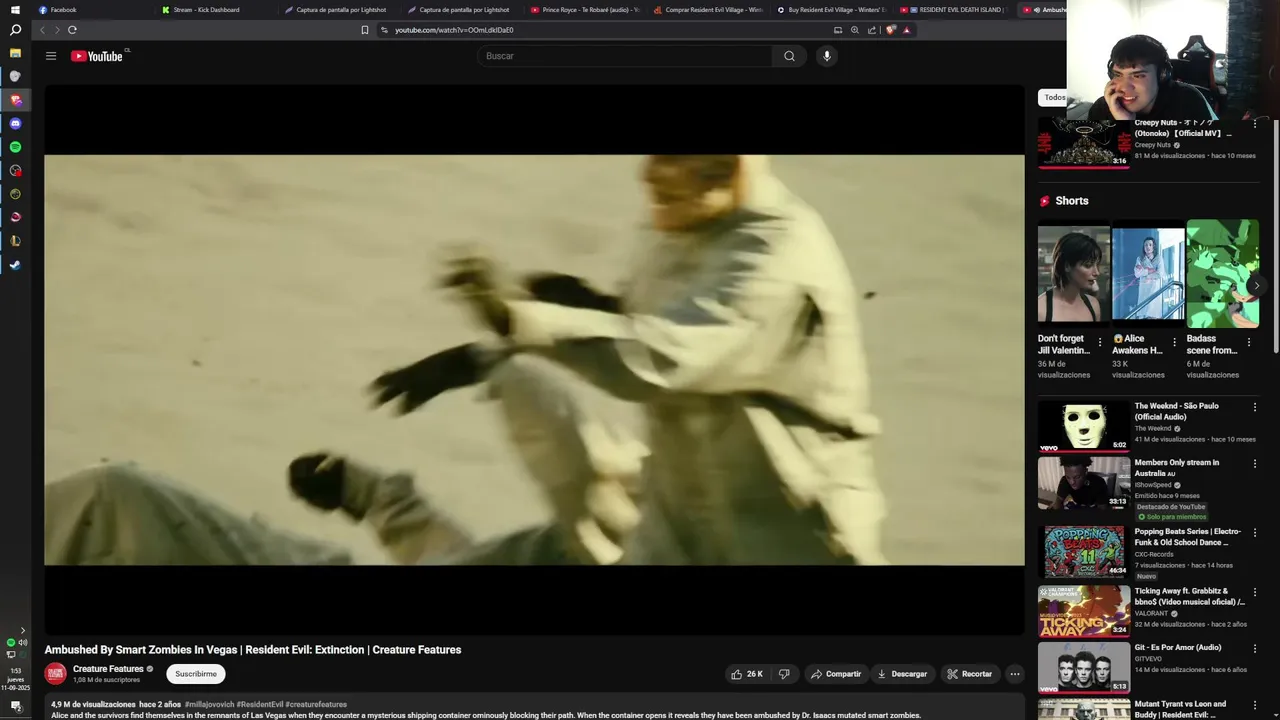Open options for Don't forget Jill Valentine short
Viewport: 1280px width, 720px height.
pos(1100,342)
